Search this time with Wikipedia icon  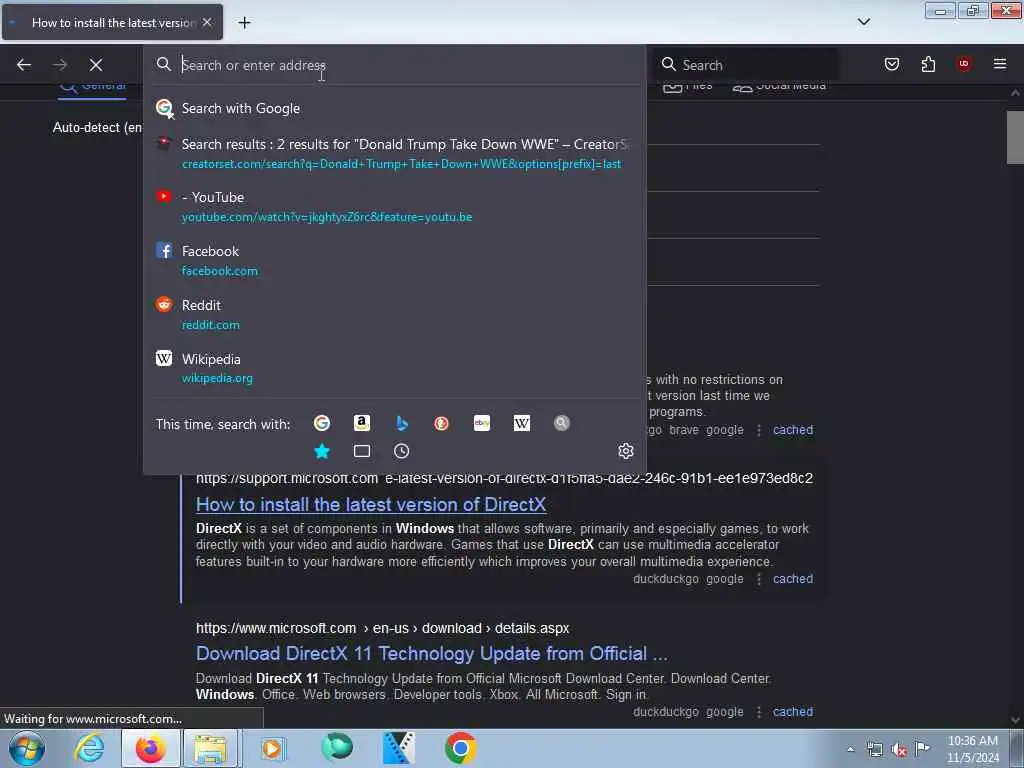coord(522,423)
